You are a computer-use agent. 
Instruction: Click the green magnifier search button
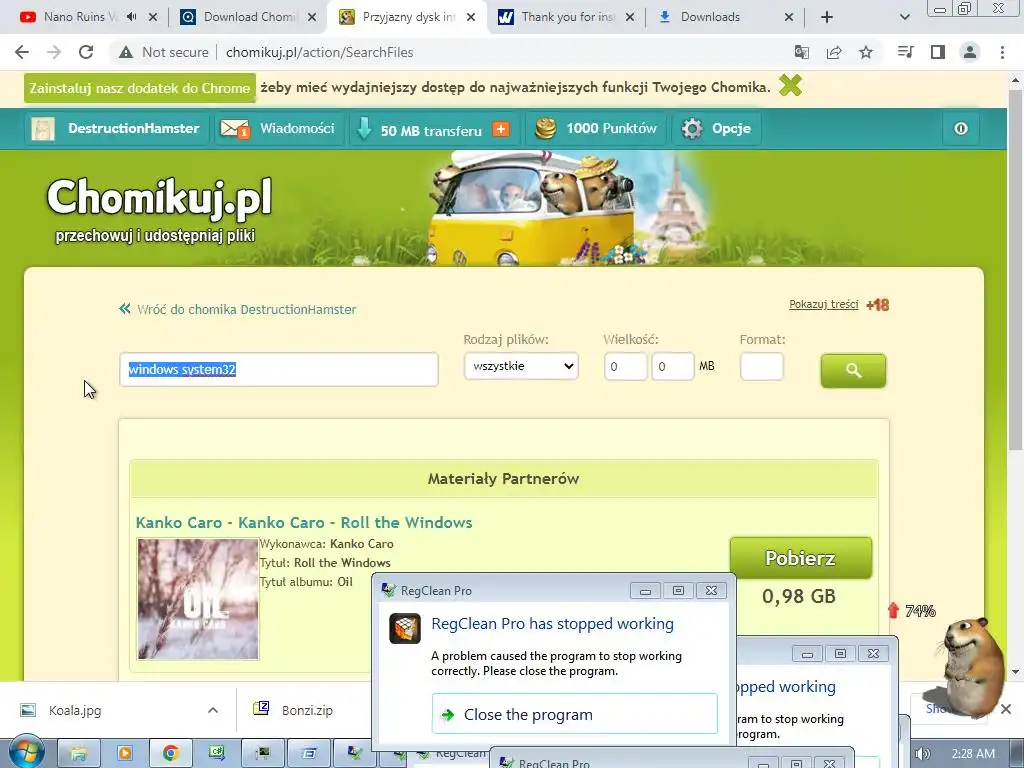853,370
